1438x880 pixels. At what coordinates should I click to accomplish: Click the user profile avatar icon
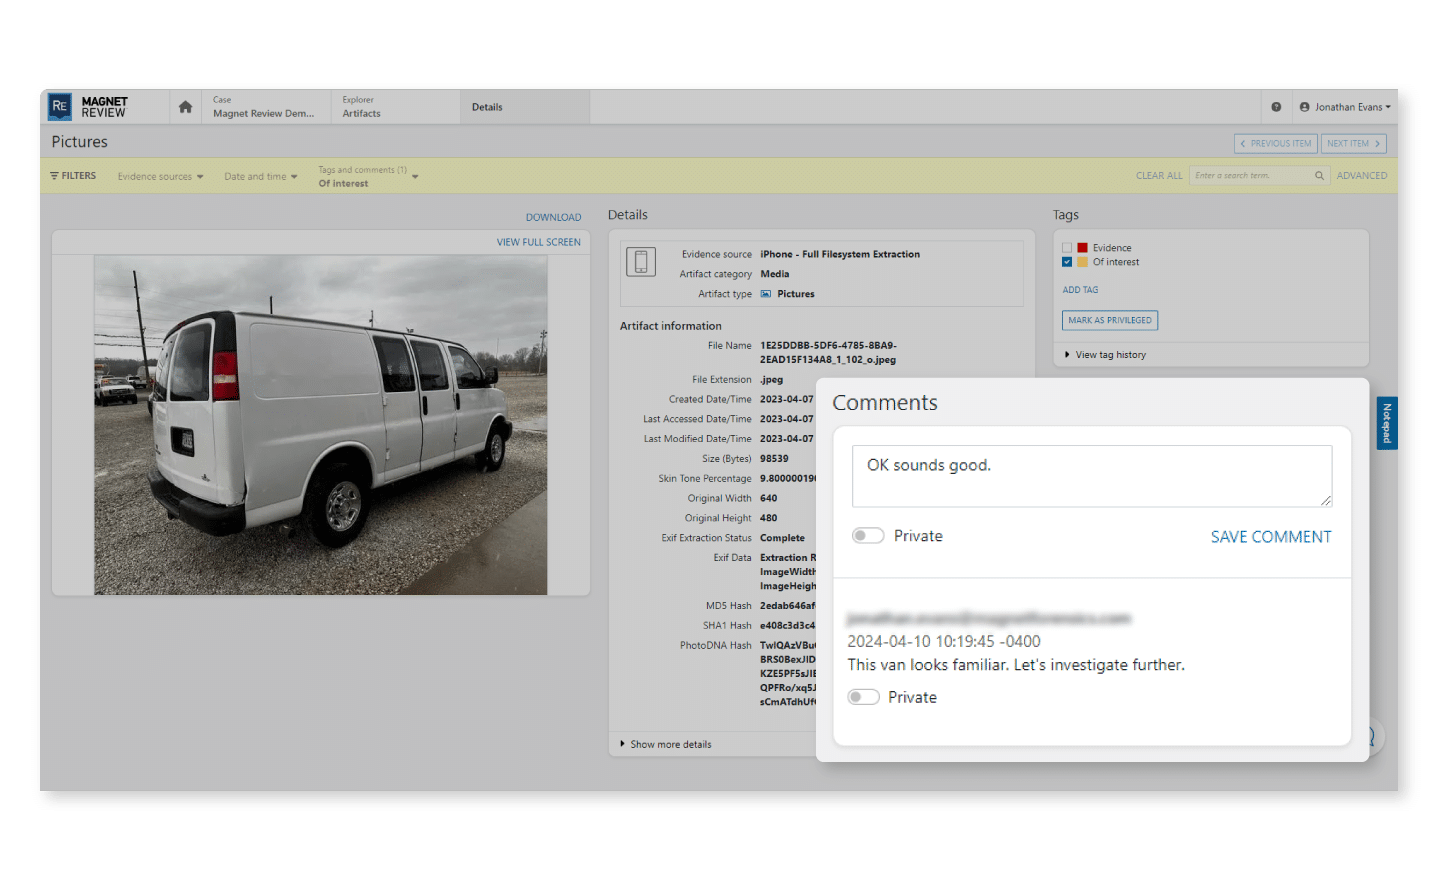(1305, 106)
